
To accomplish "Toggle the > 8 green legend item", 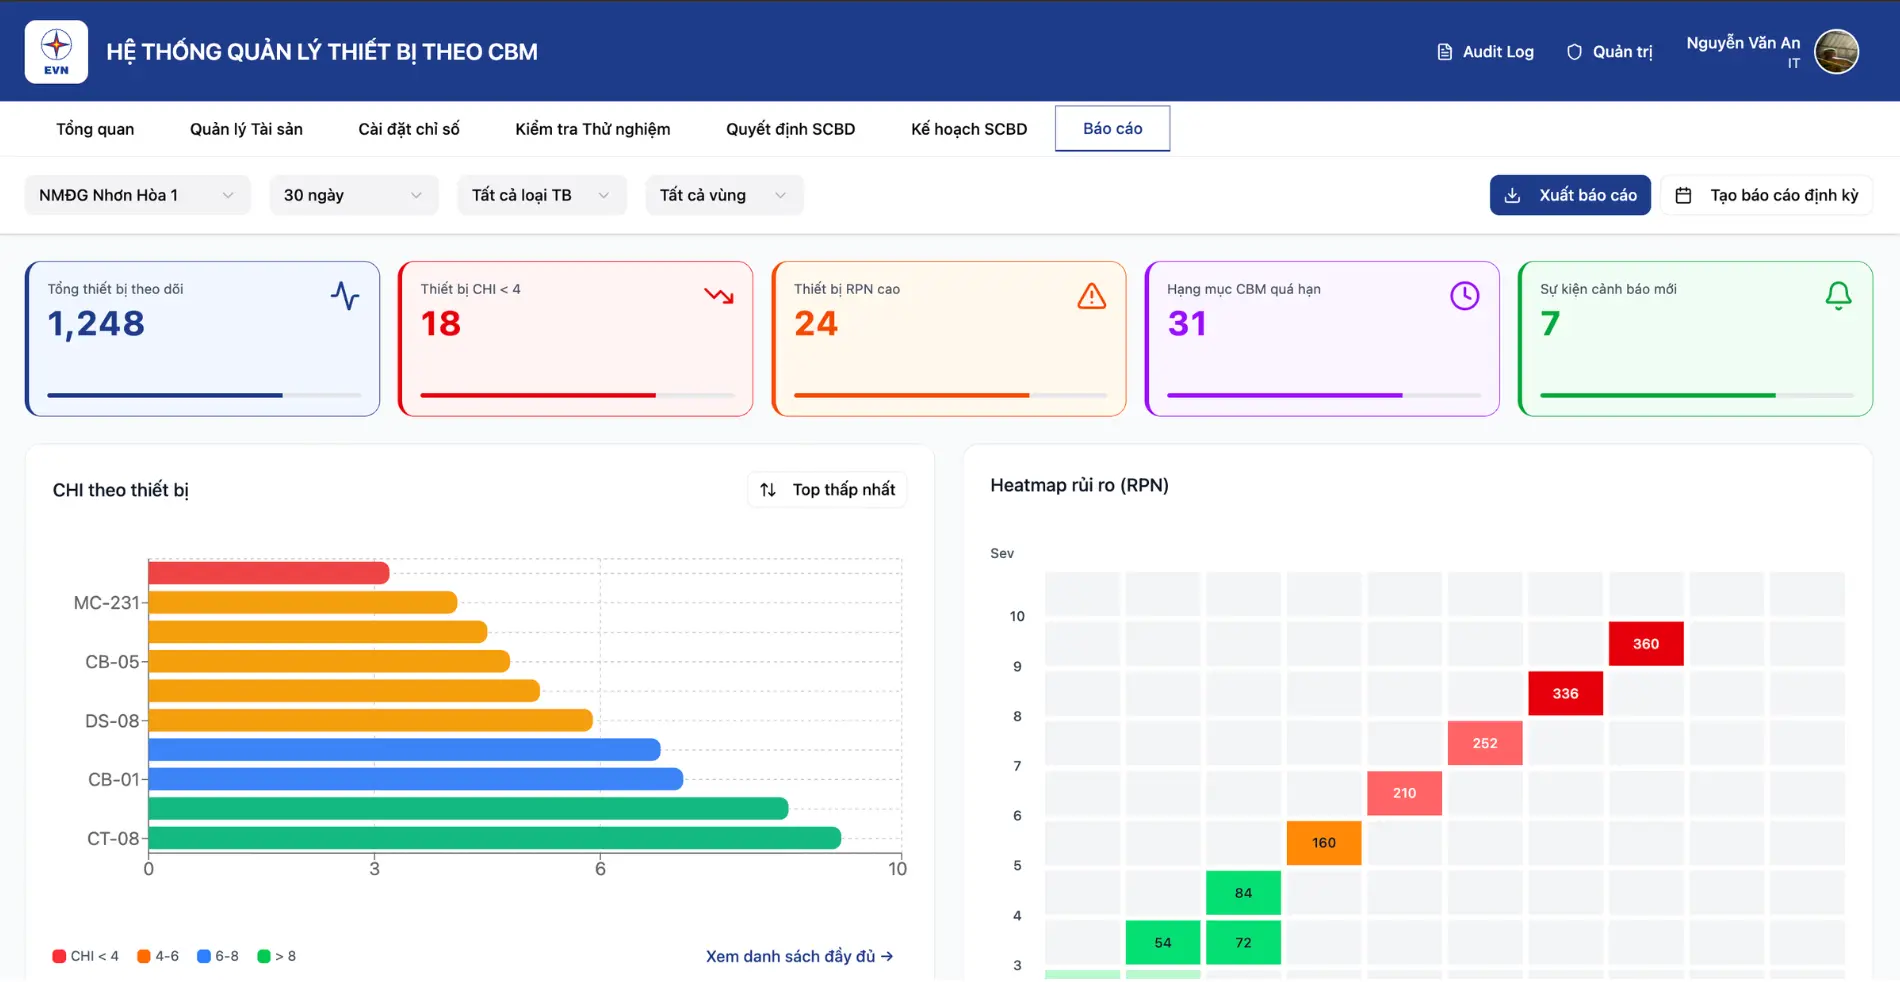I will (276, 956).
